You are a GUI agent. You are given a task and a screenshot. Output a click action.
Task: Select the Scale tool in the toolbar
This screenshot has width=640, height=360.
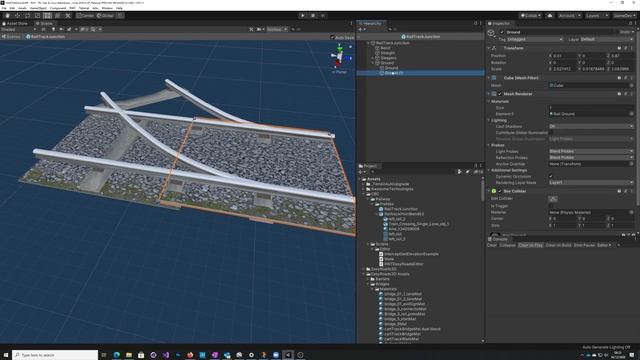click(38, 16)
